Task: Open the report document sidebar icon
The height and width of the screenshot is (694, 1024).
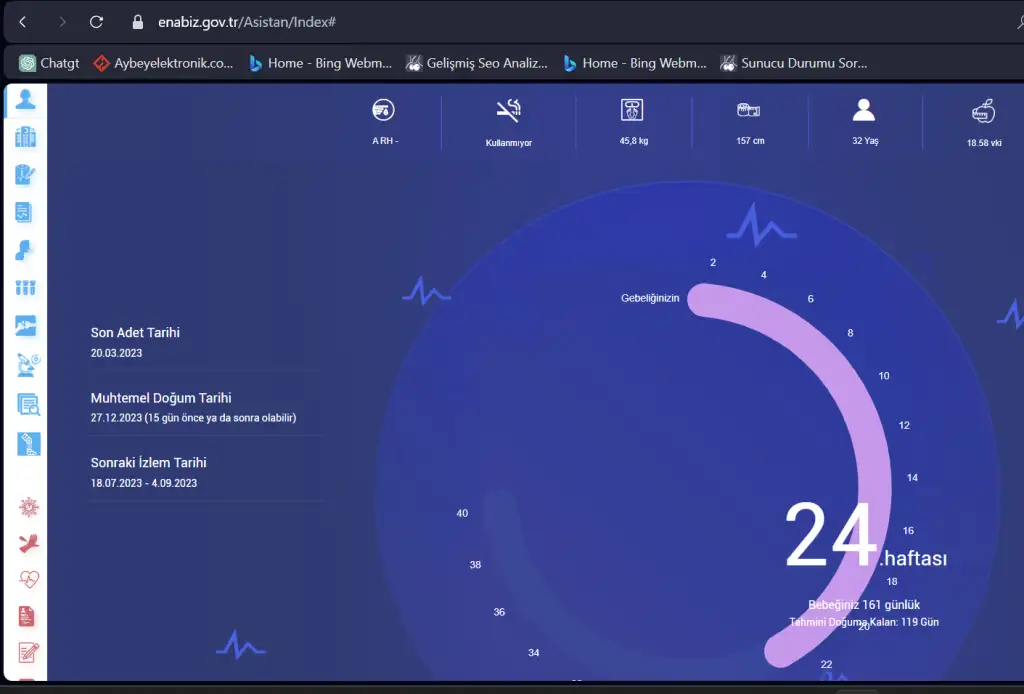Action: click(24, 212)
